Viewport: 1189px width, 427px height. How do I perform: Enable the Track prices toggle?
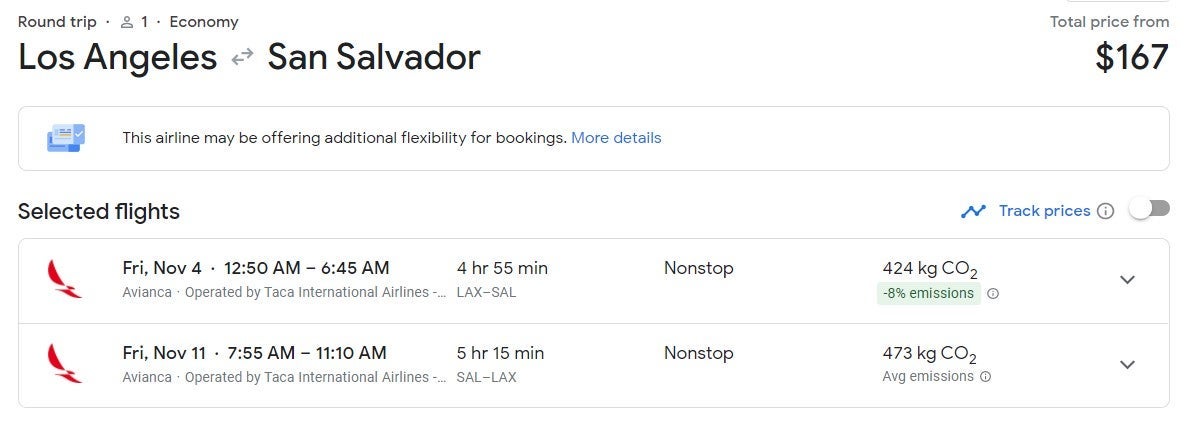click(x=1149, y=209)
